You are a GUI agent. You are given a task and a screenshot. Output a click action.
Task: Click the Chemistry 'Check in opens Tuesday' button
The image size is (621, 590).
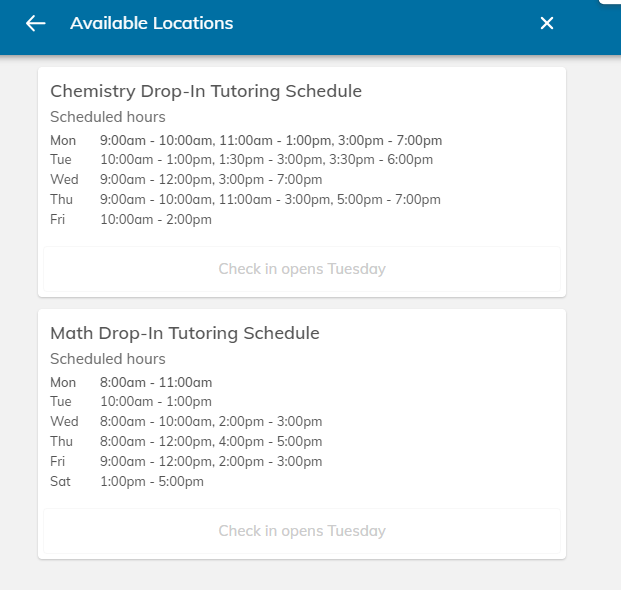(302, 269)
